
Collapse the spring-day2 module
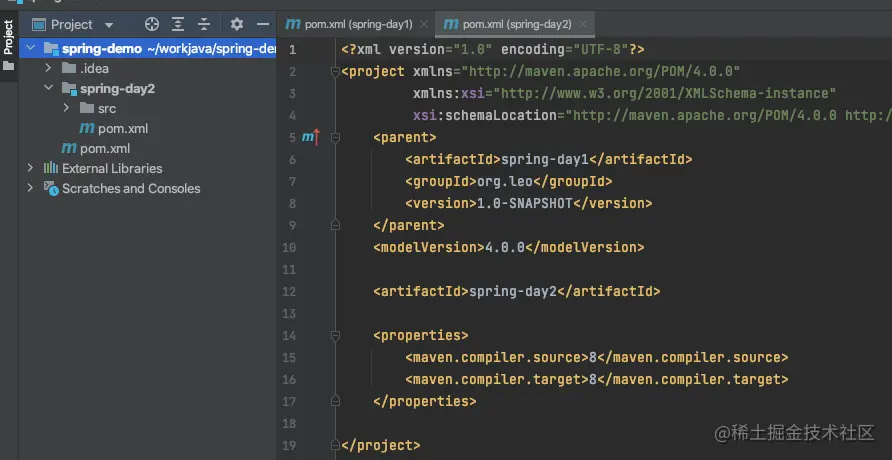click(48, 88)
